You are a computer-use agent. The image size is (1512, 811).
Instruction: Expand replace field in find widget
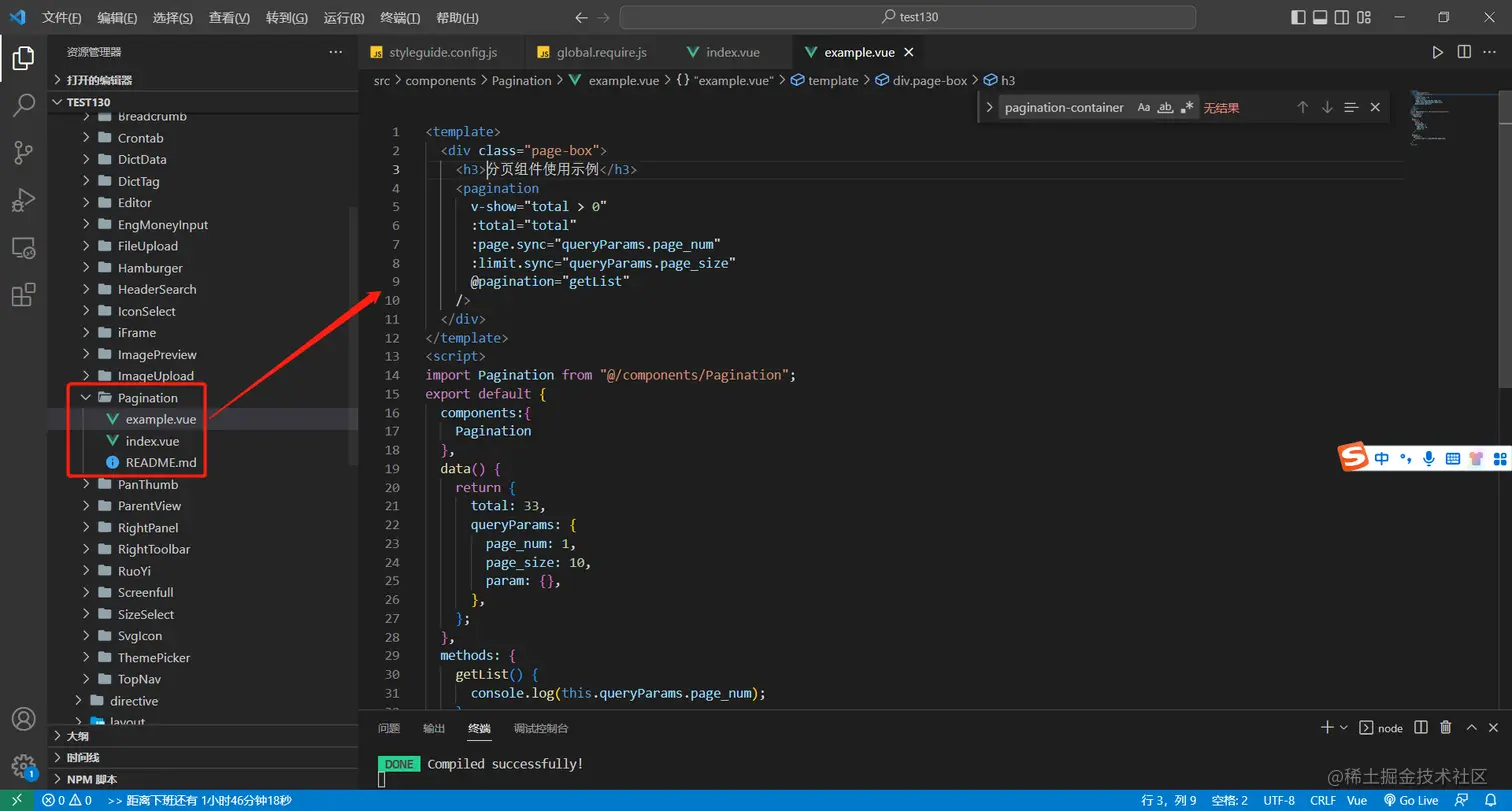click(989, 107)
